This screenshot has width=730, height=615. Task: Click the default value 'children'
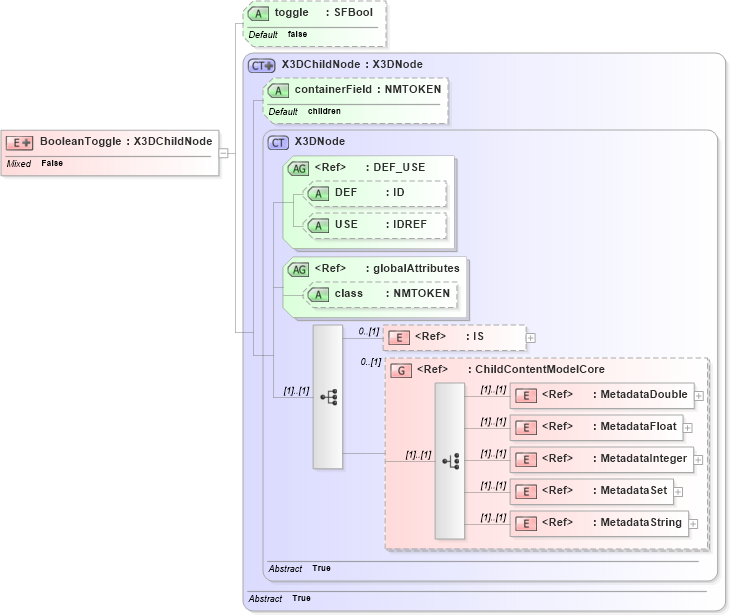(324, 111)
